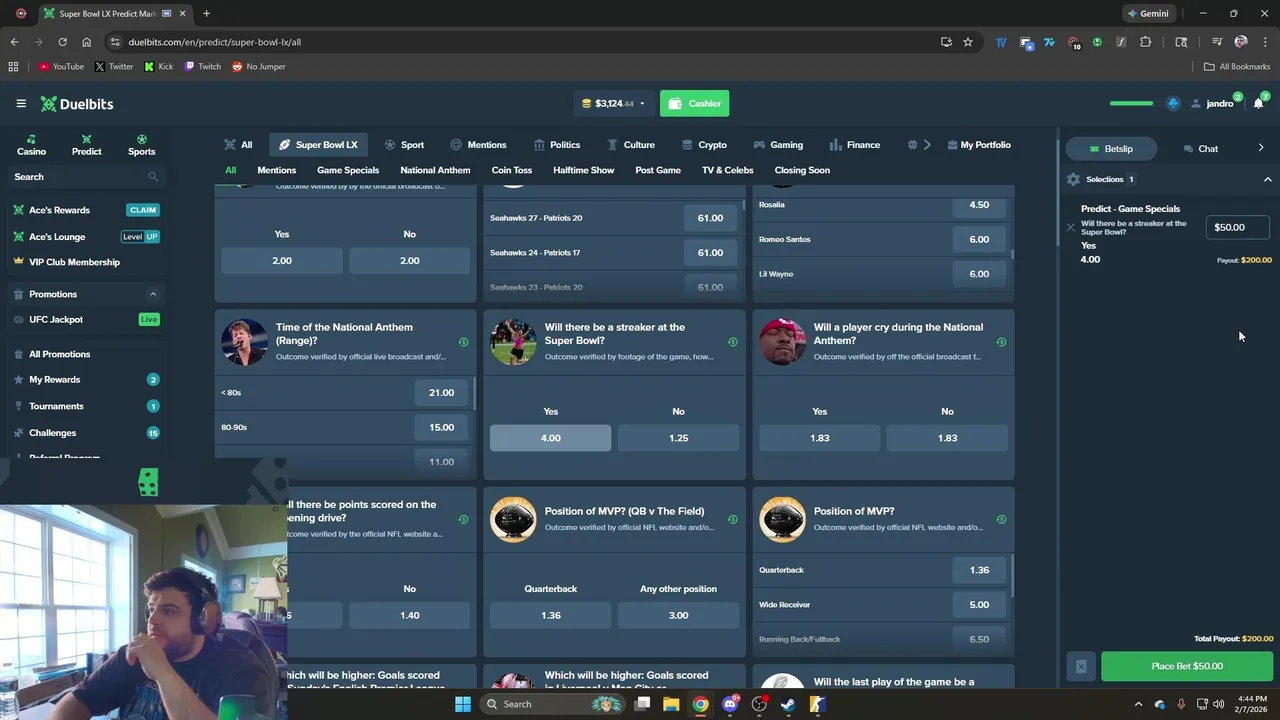Bookmark this page with star icon

pyautogui.click(x=968, y=42)
